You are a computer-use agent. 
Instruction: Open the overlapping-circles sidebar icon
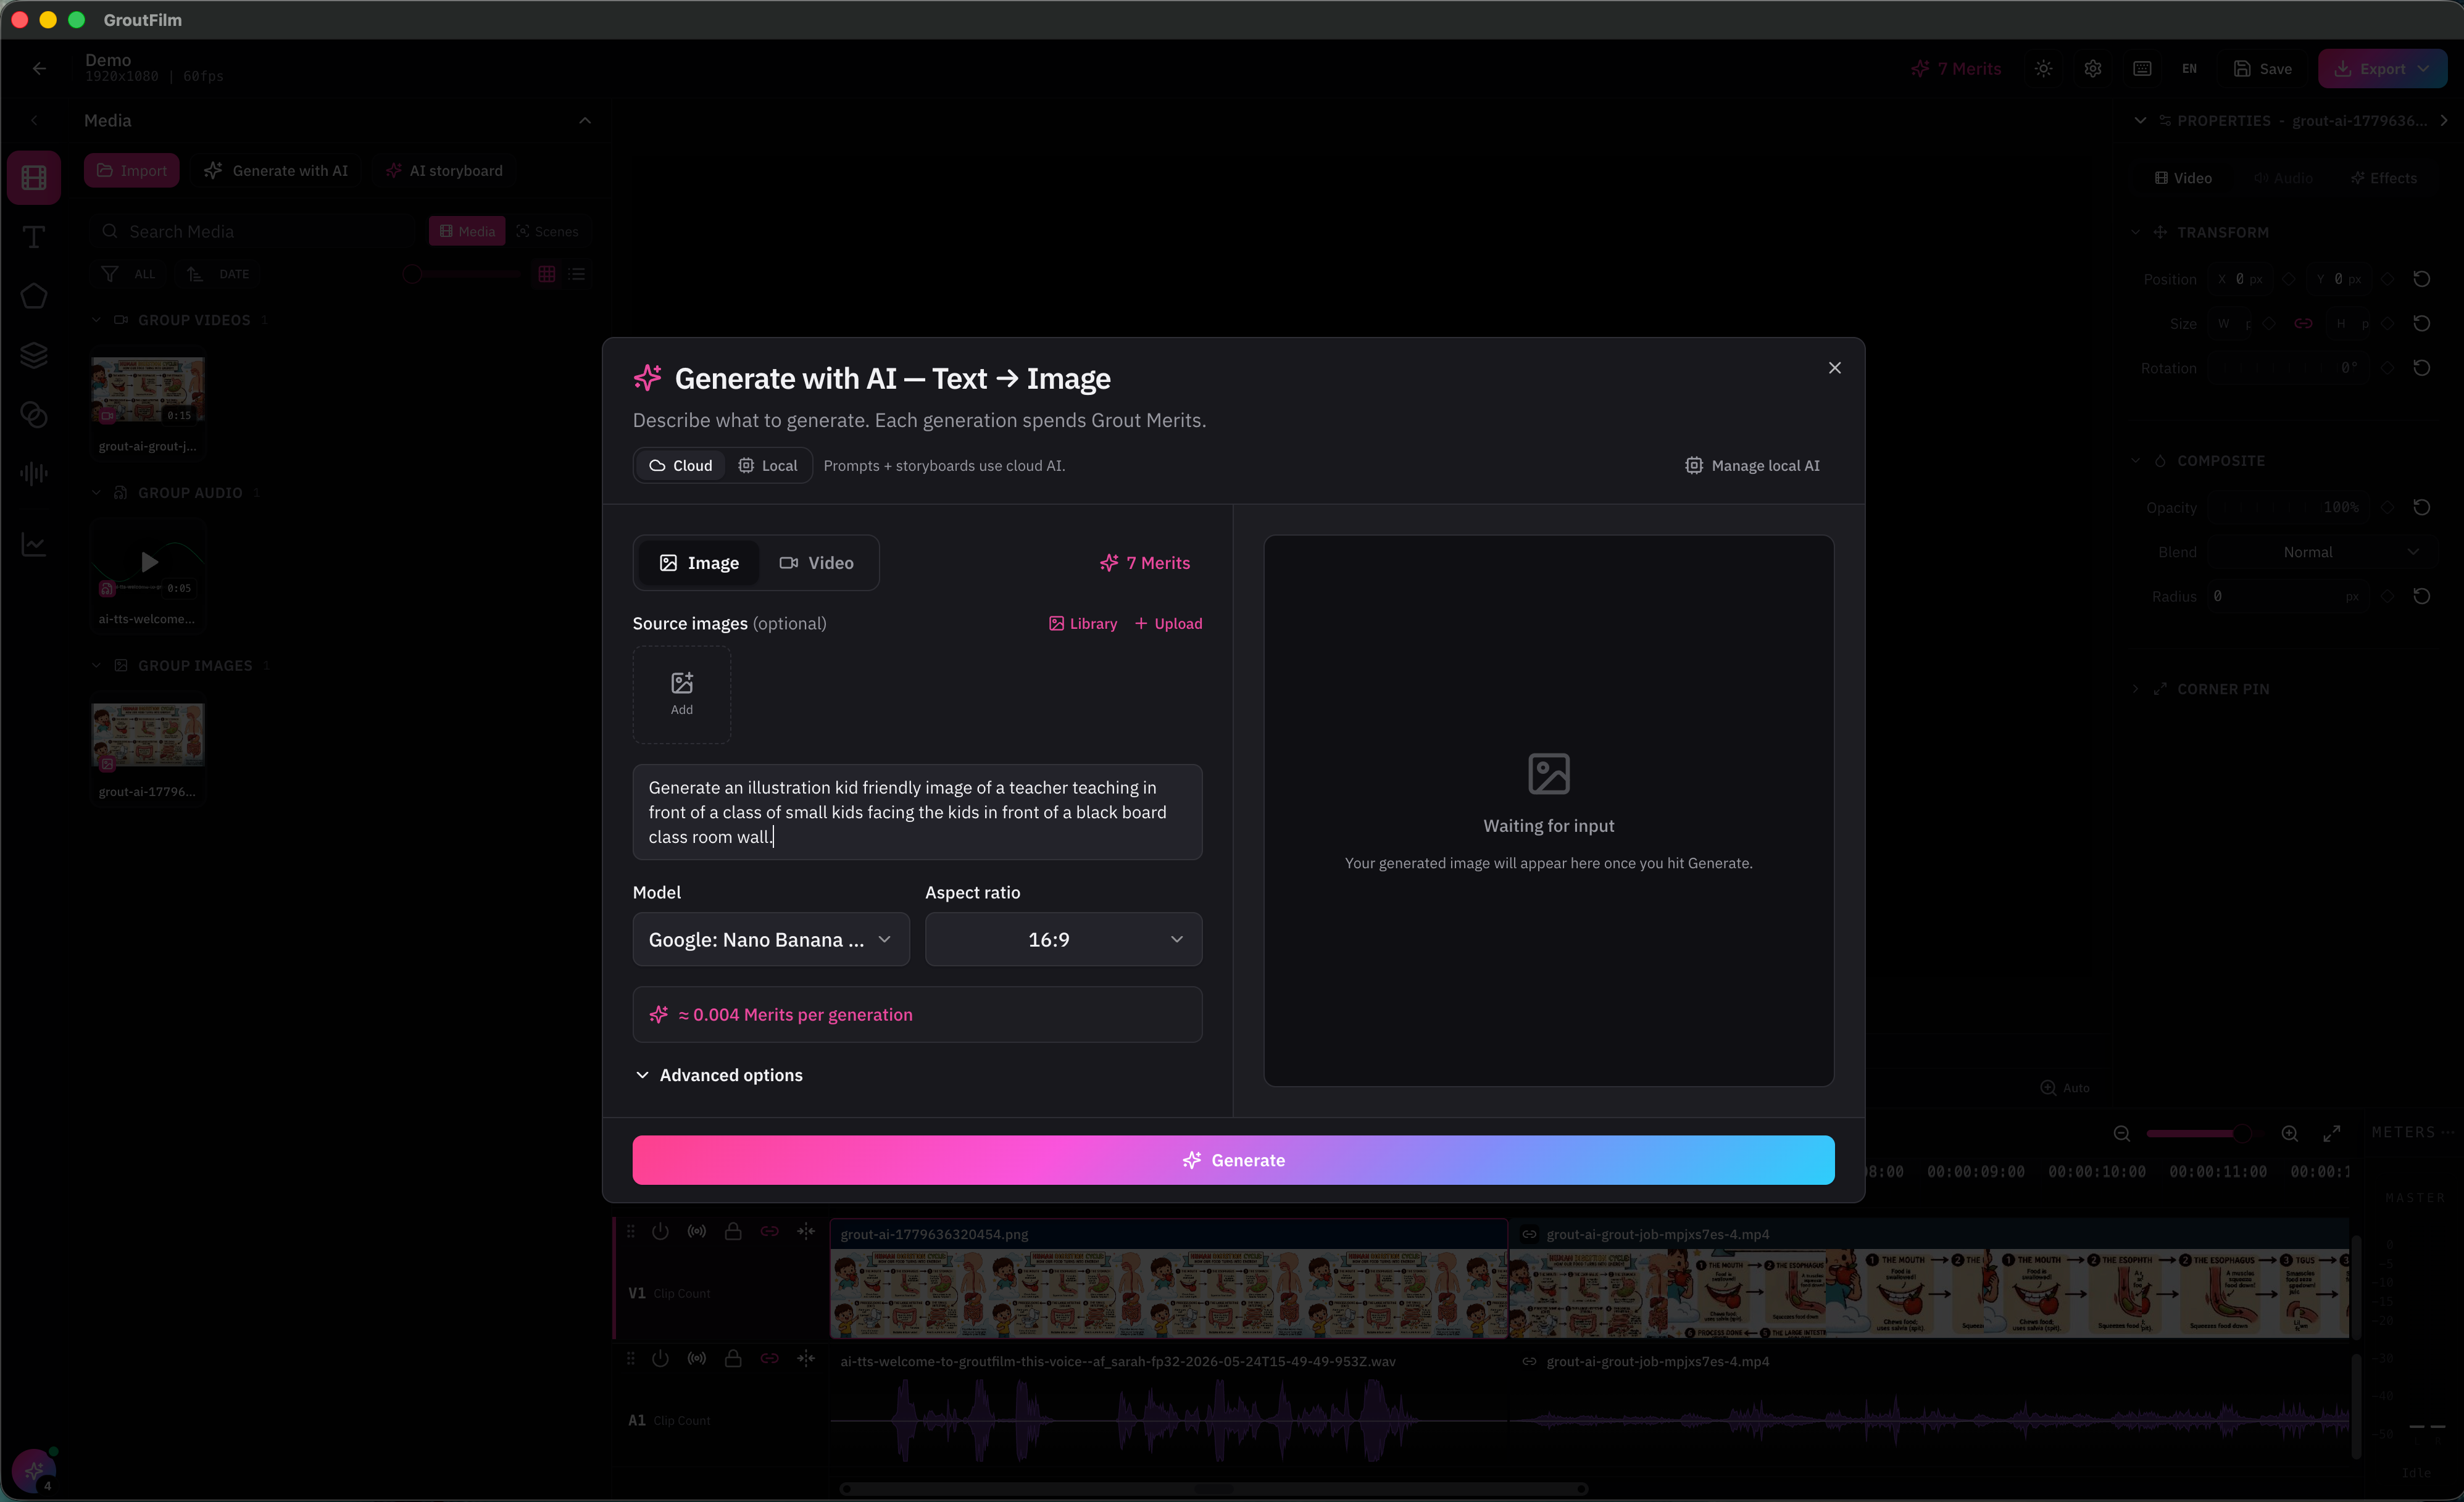point(34,414)
